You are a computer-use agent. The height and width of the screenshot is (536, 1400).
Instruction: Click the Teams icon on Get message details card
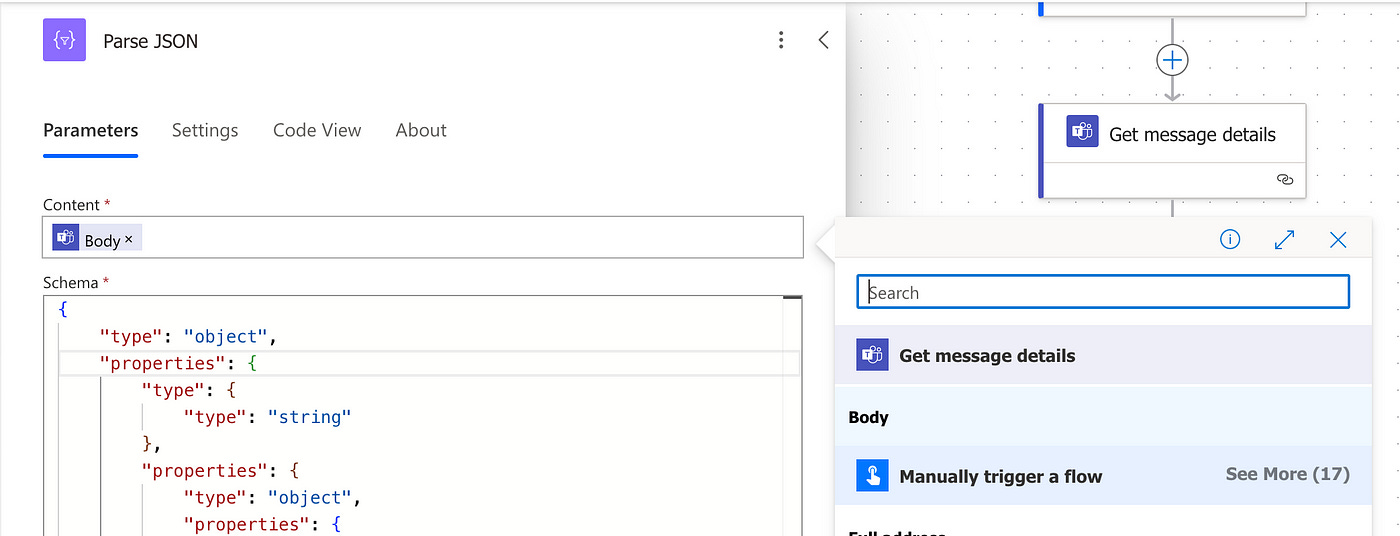point(1082,132)
